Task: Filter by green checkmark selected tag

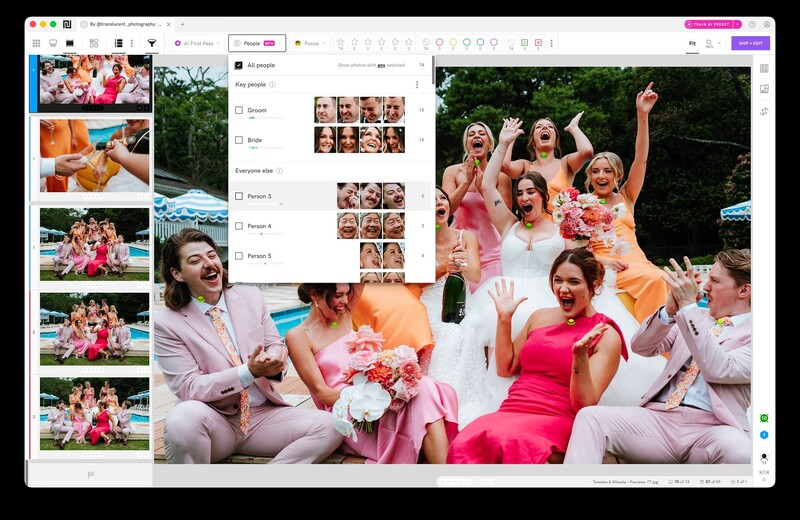Action: [524, 42]
